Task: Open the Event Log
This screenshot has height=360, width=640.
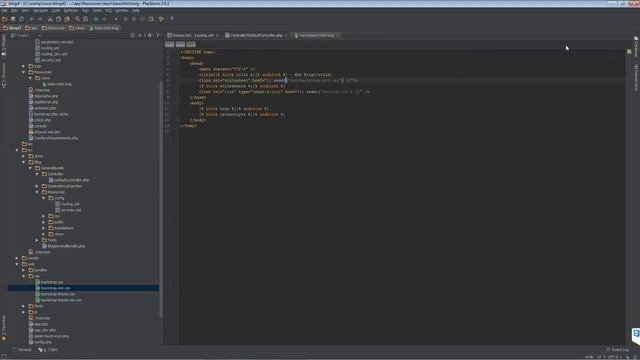Action: pyautogui.click(x=618, y=350)
